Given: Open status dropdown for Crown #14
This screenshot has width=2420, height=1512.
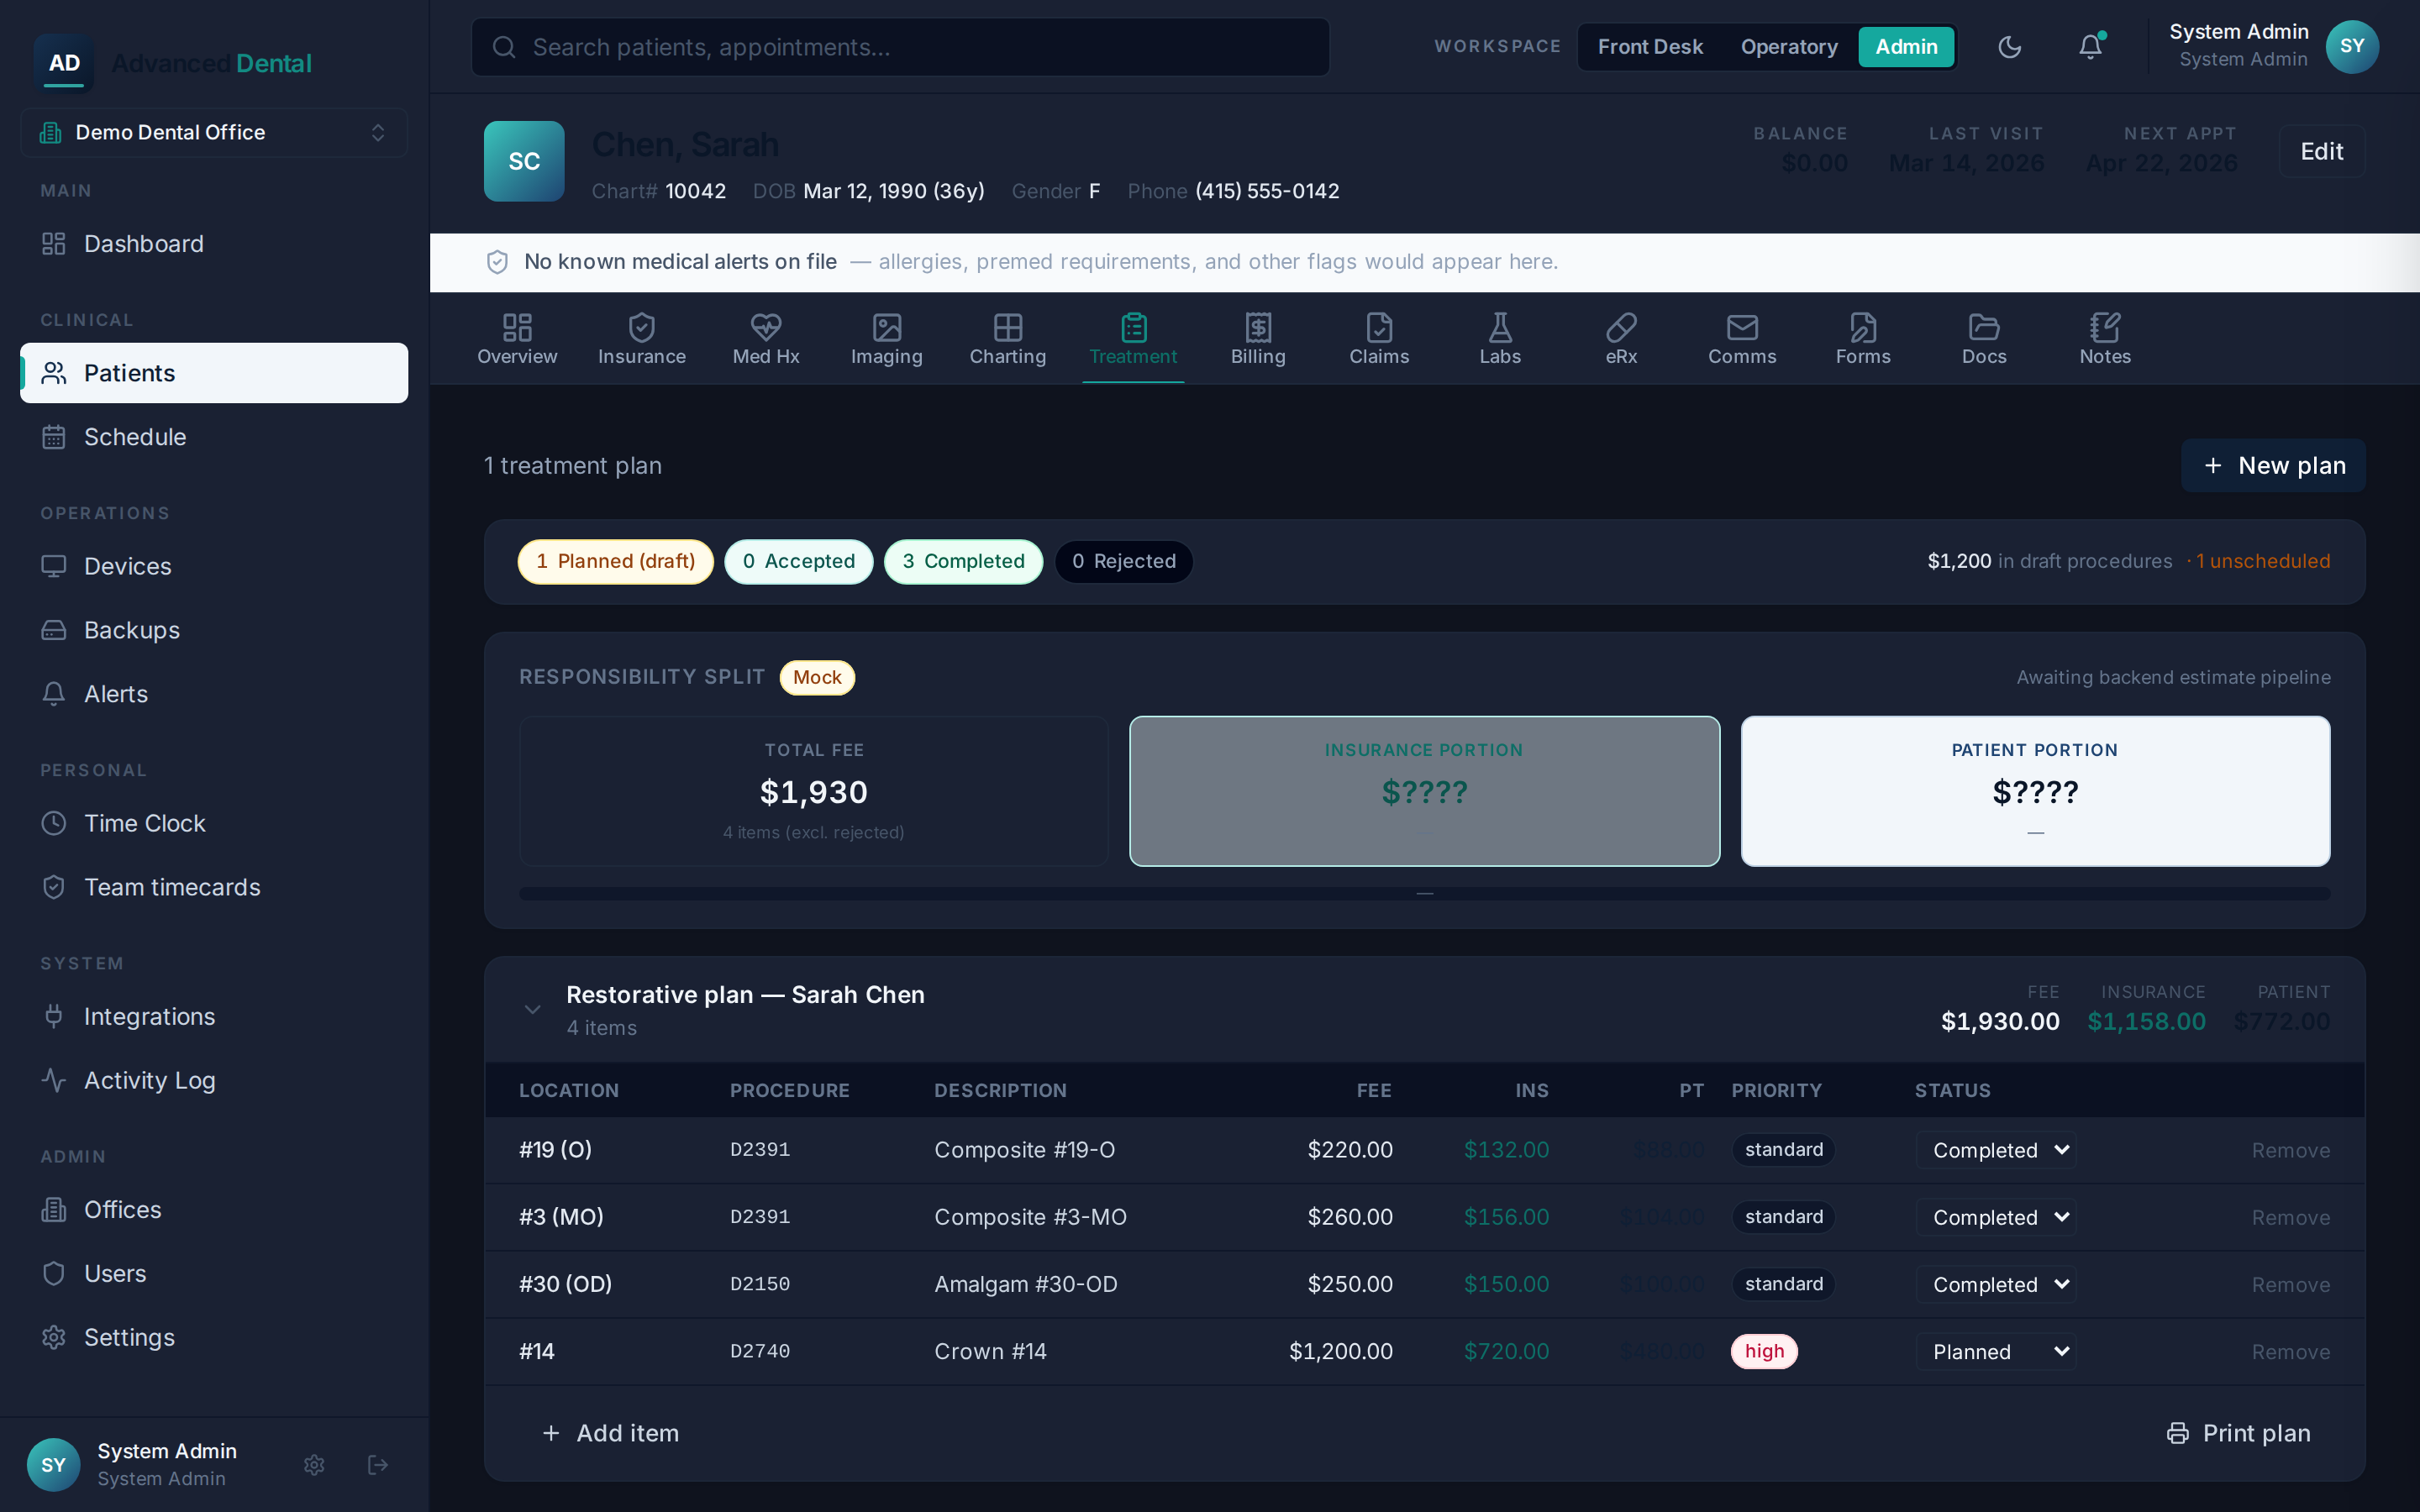Looking at the screenshot, I should [1996, 1351].
